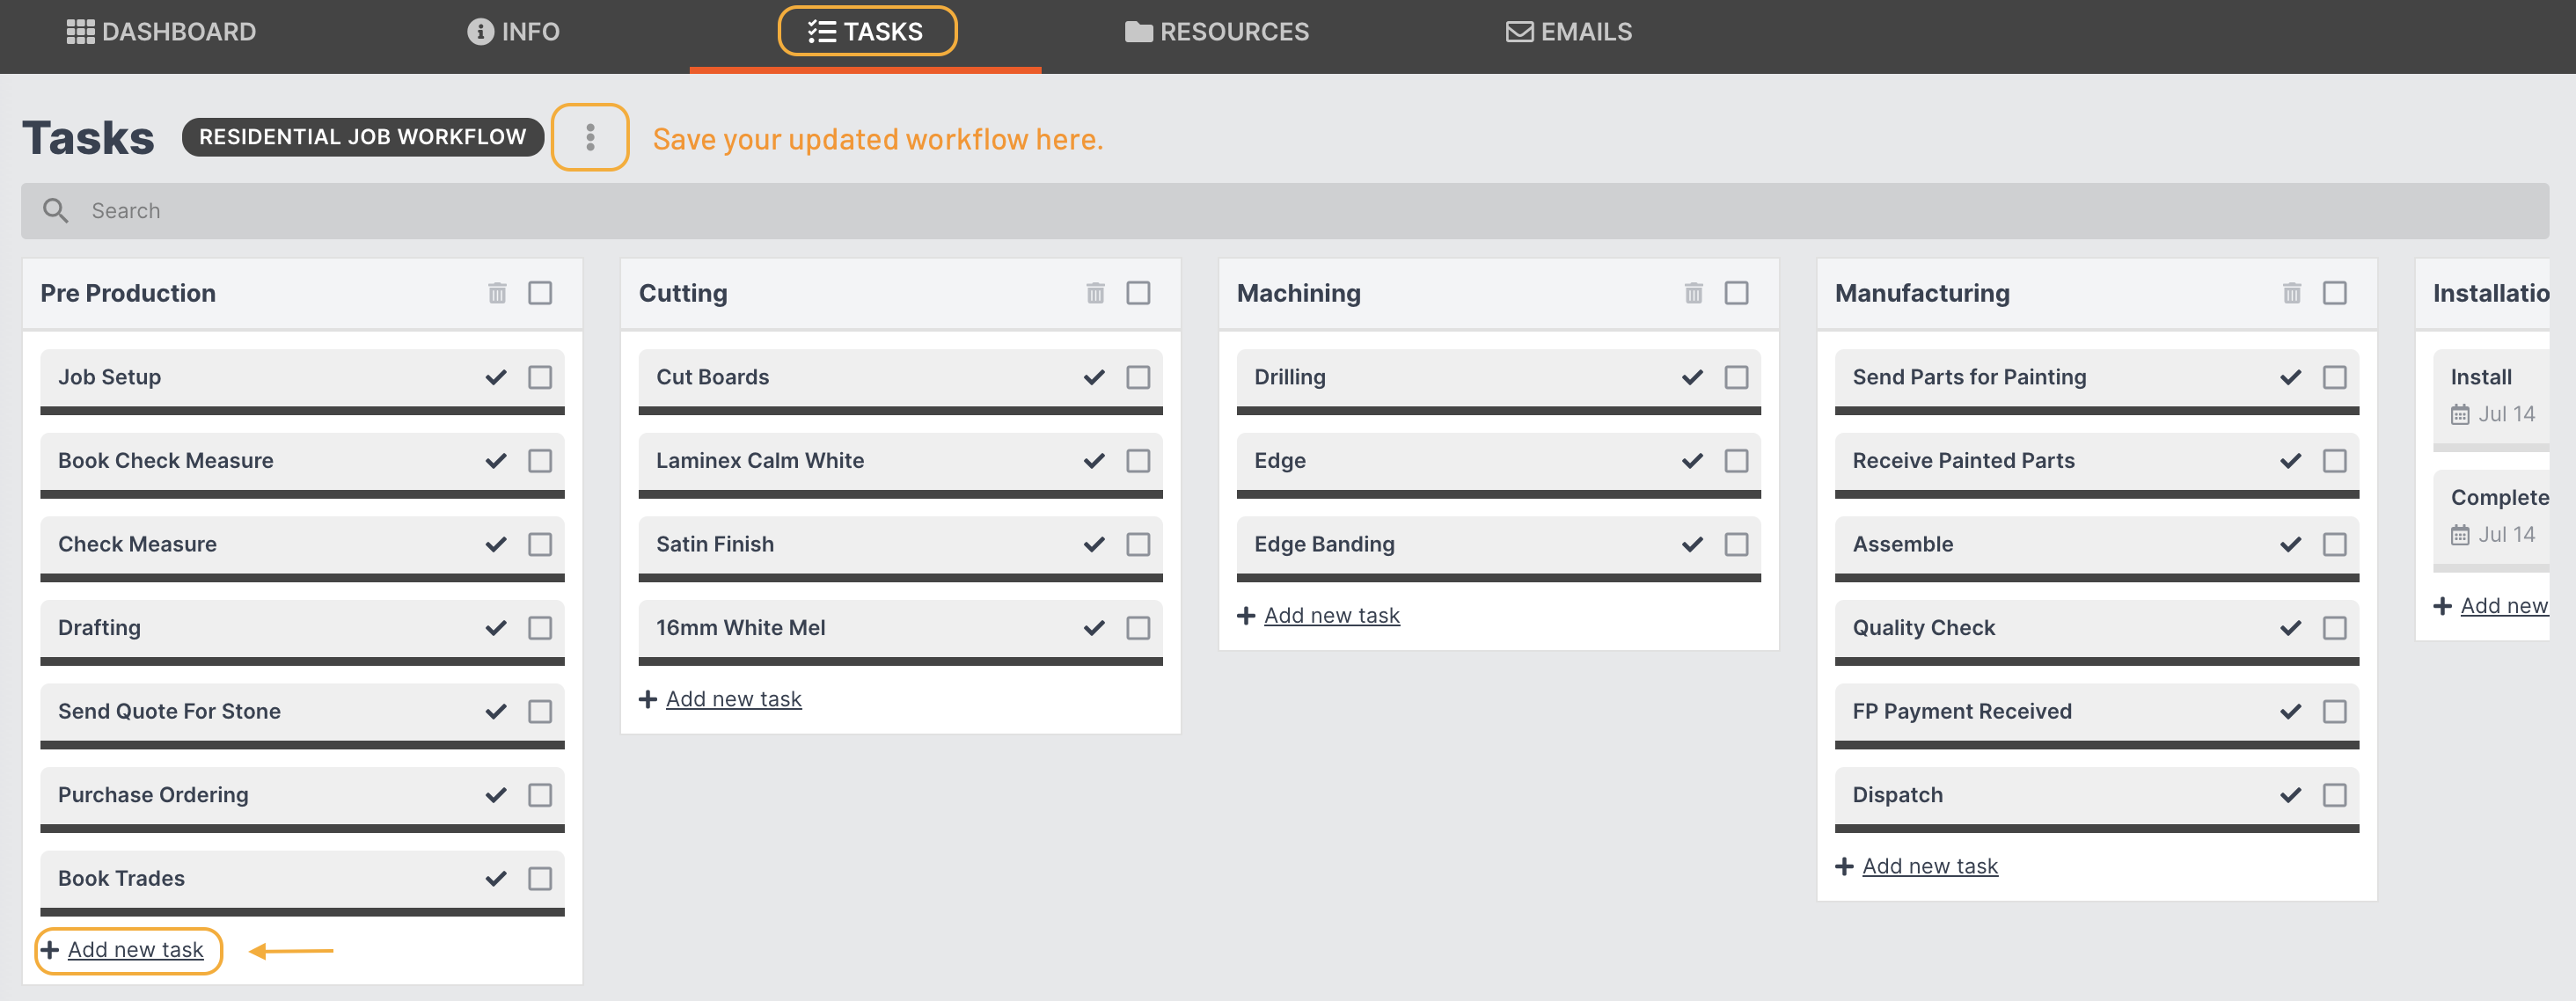Click the Residential Job Workflow badge
The height and width of the screenshot is (1001, 2576).
pos(362,137)
